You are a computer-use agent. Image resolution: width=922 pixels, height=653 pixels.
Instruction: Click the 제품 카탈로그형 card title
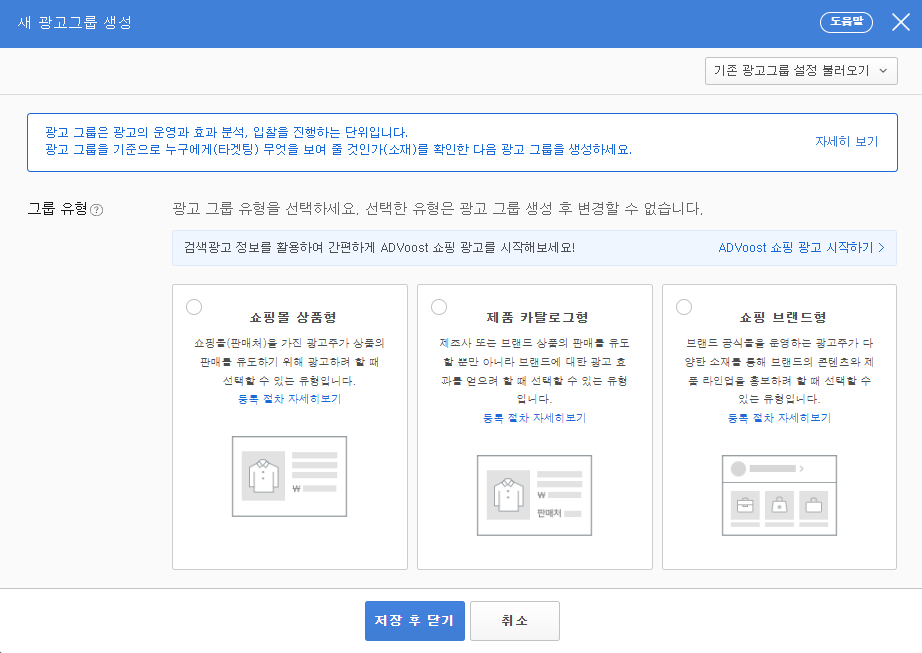537,317
